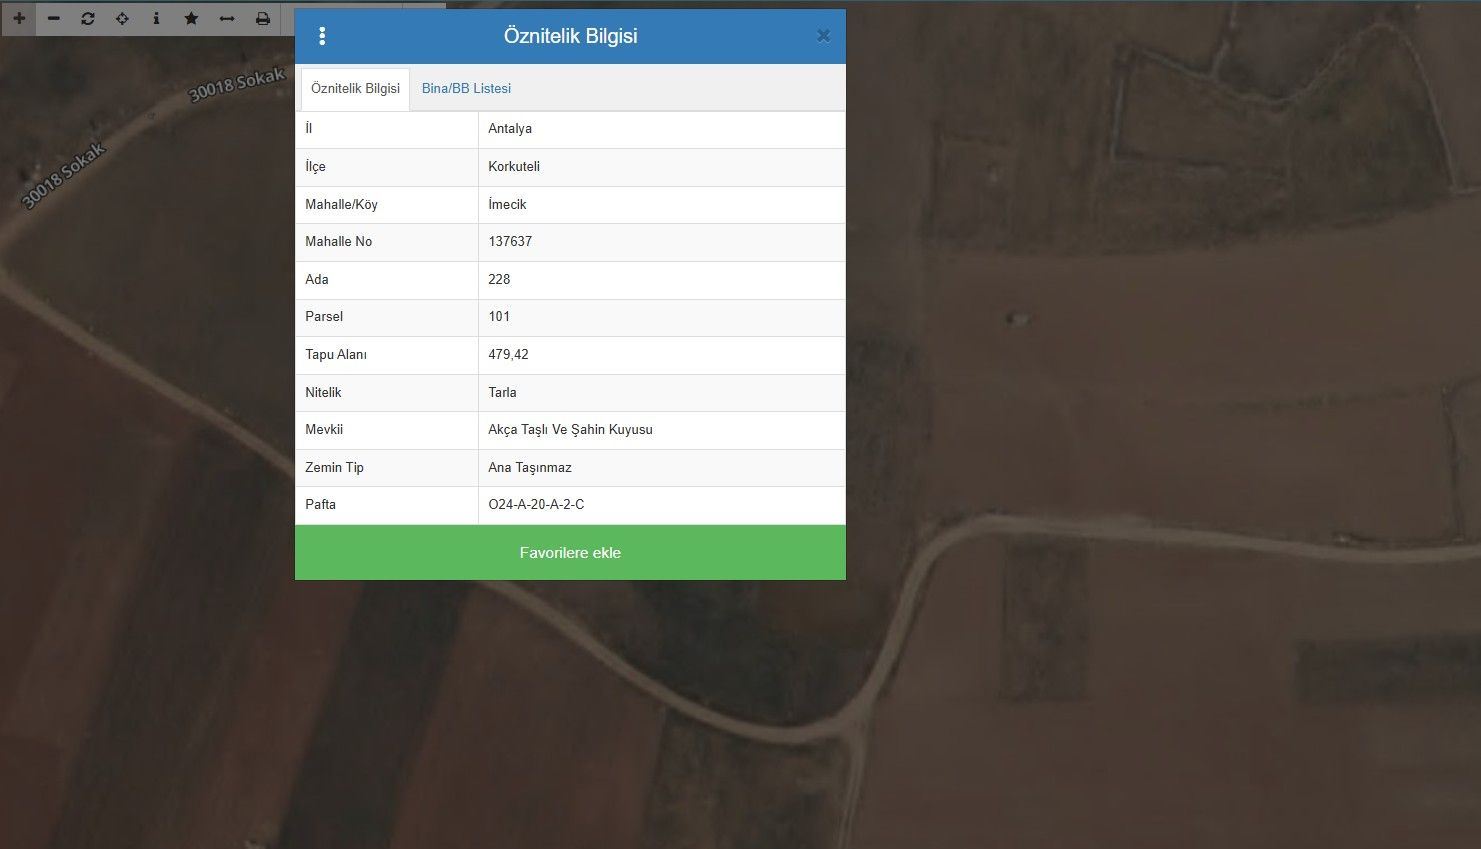
Task: Select the Öznitelik Bilgisi tab
Action: [355, 88]
